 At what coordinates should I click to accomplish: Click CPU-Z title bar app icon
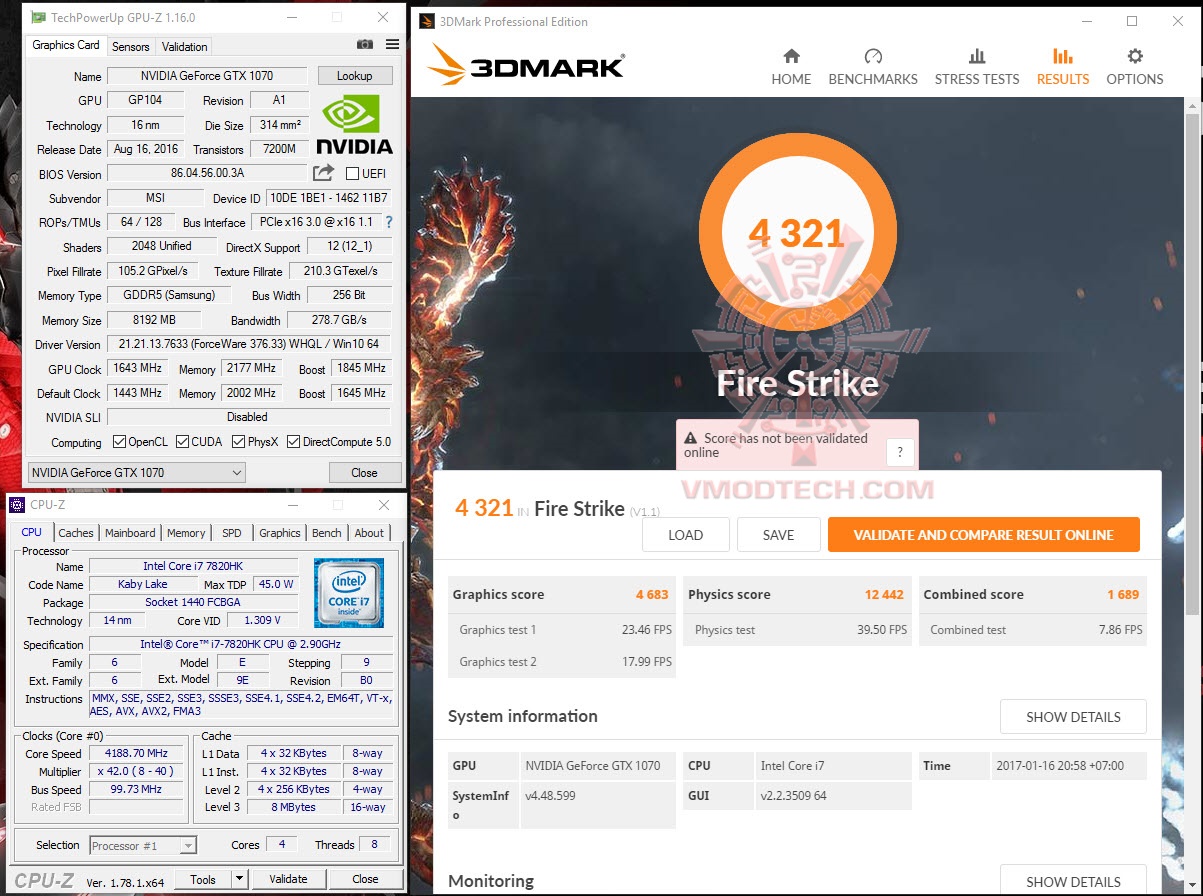coord(17,505)
